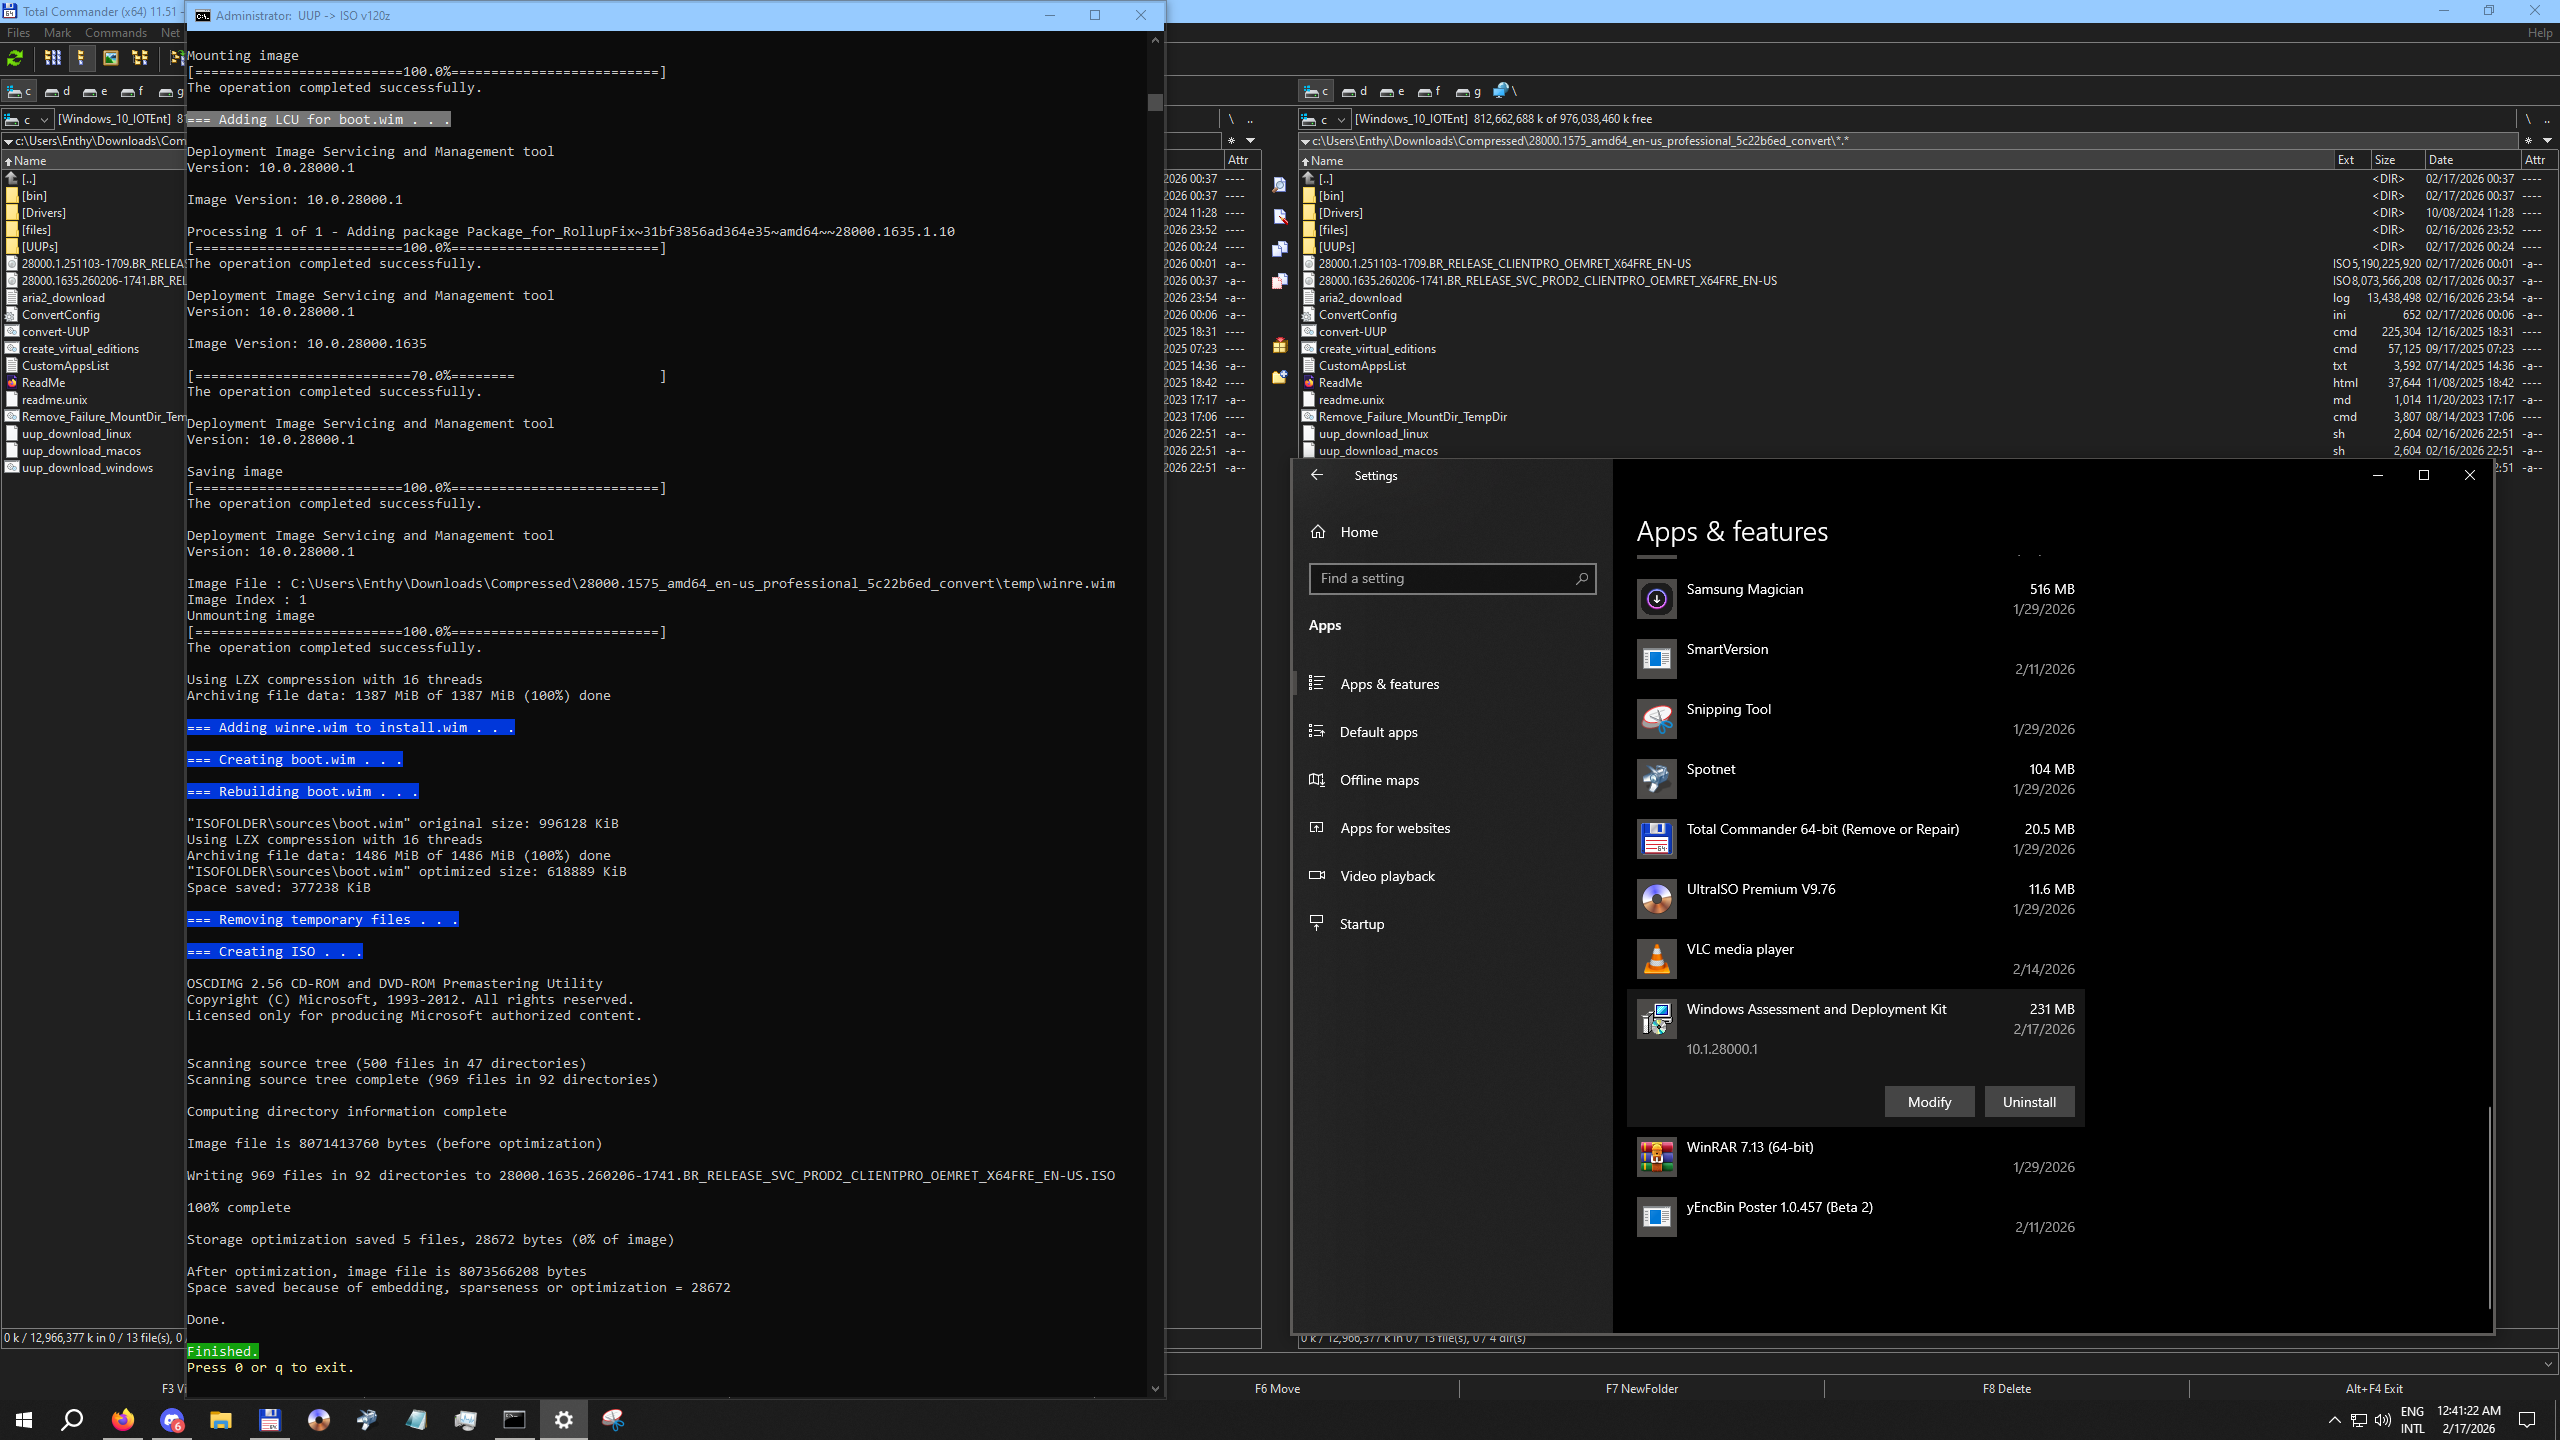Click the green Reread source refresh icon
Screen dimensions: 2560x1440
point(15,58)
